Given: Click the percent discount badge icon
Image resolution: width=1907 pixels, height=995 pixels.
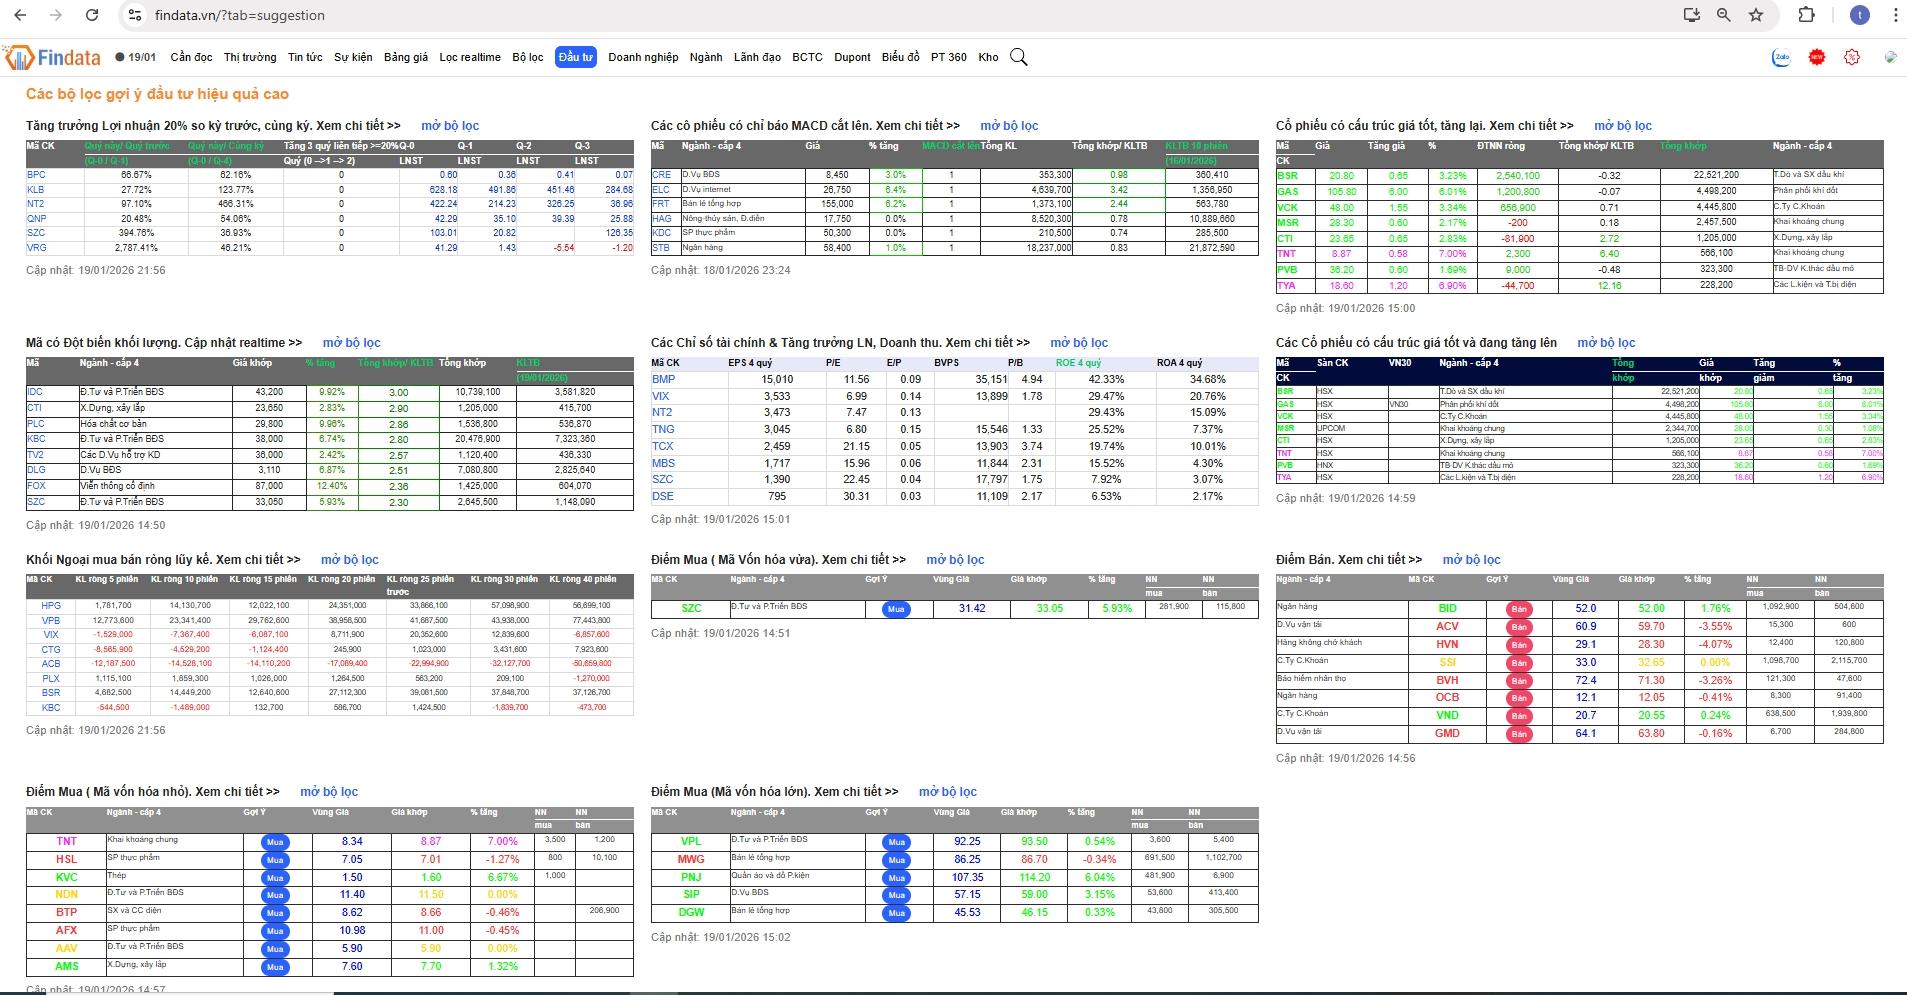Looking at the screenshot, I should 1852,58.
